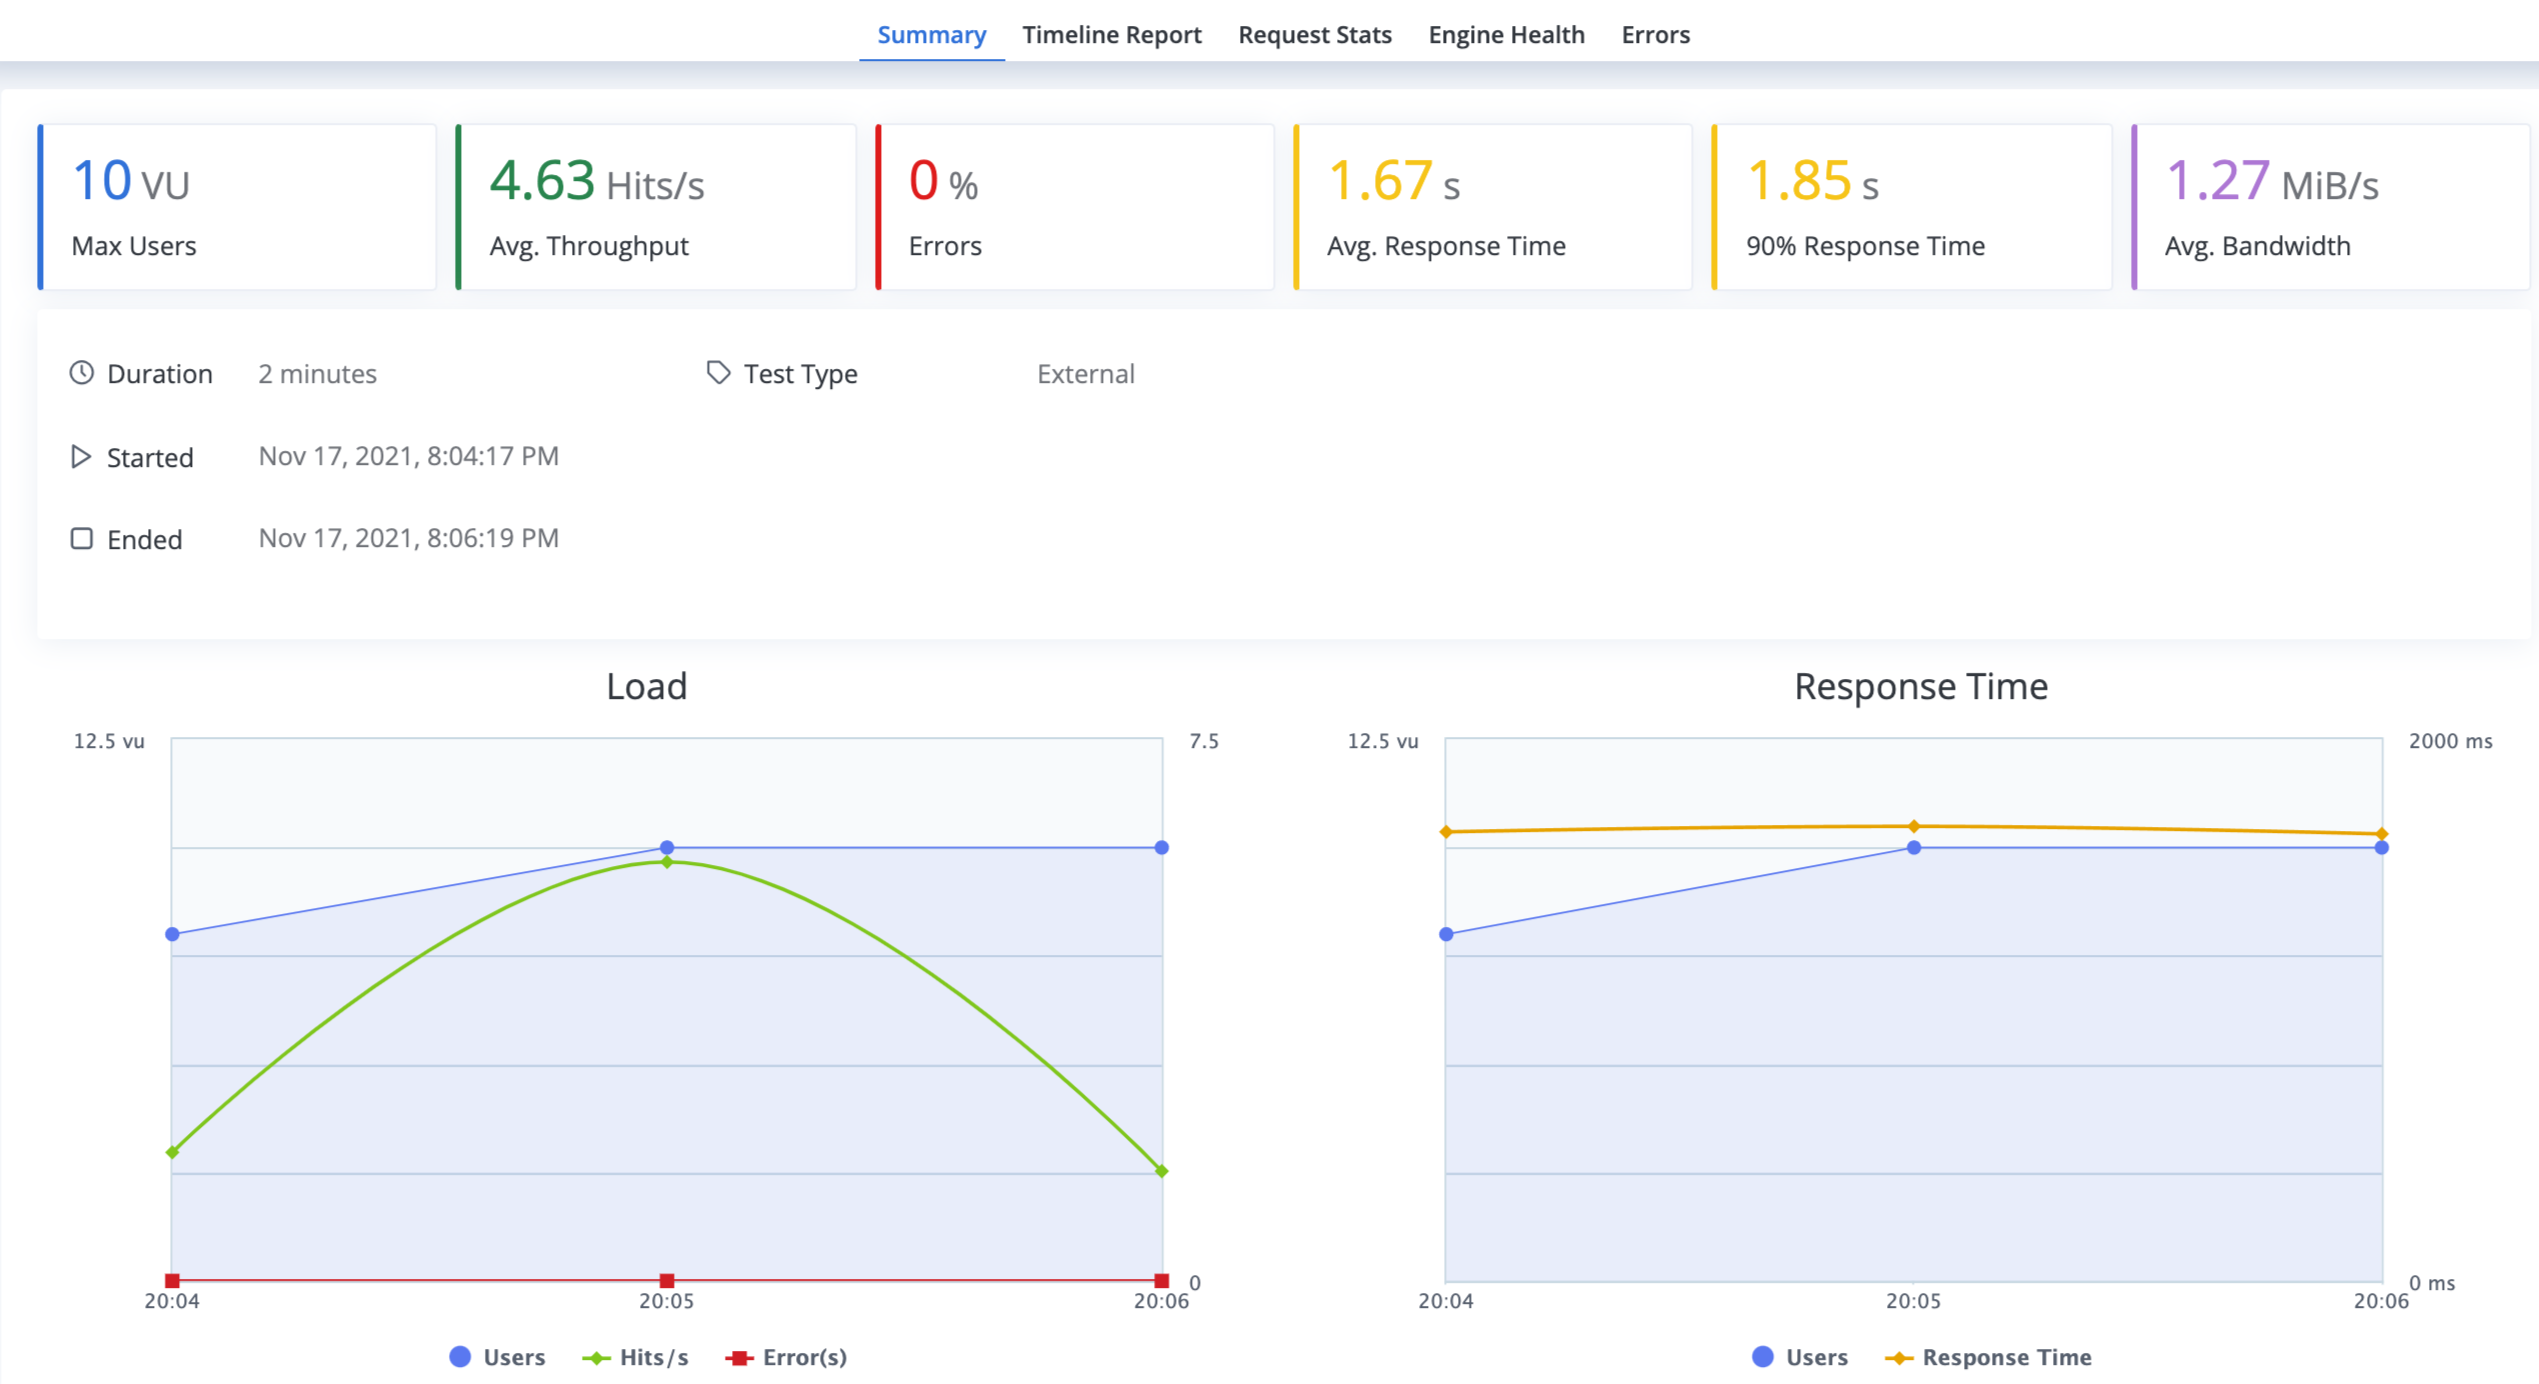Click the Started play triangle icon

[81, 457]
